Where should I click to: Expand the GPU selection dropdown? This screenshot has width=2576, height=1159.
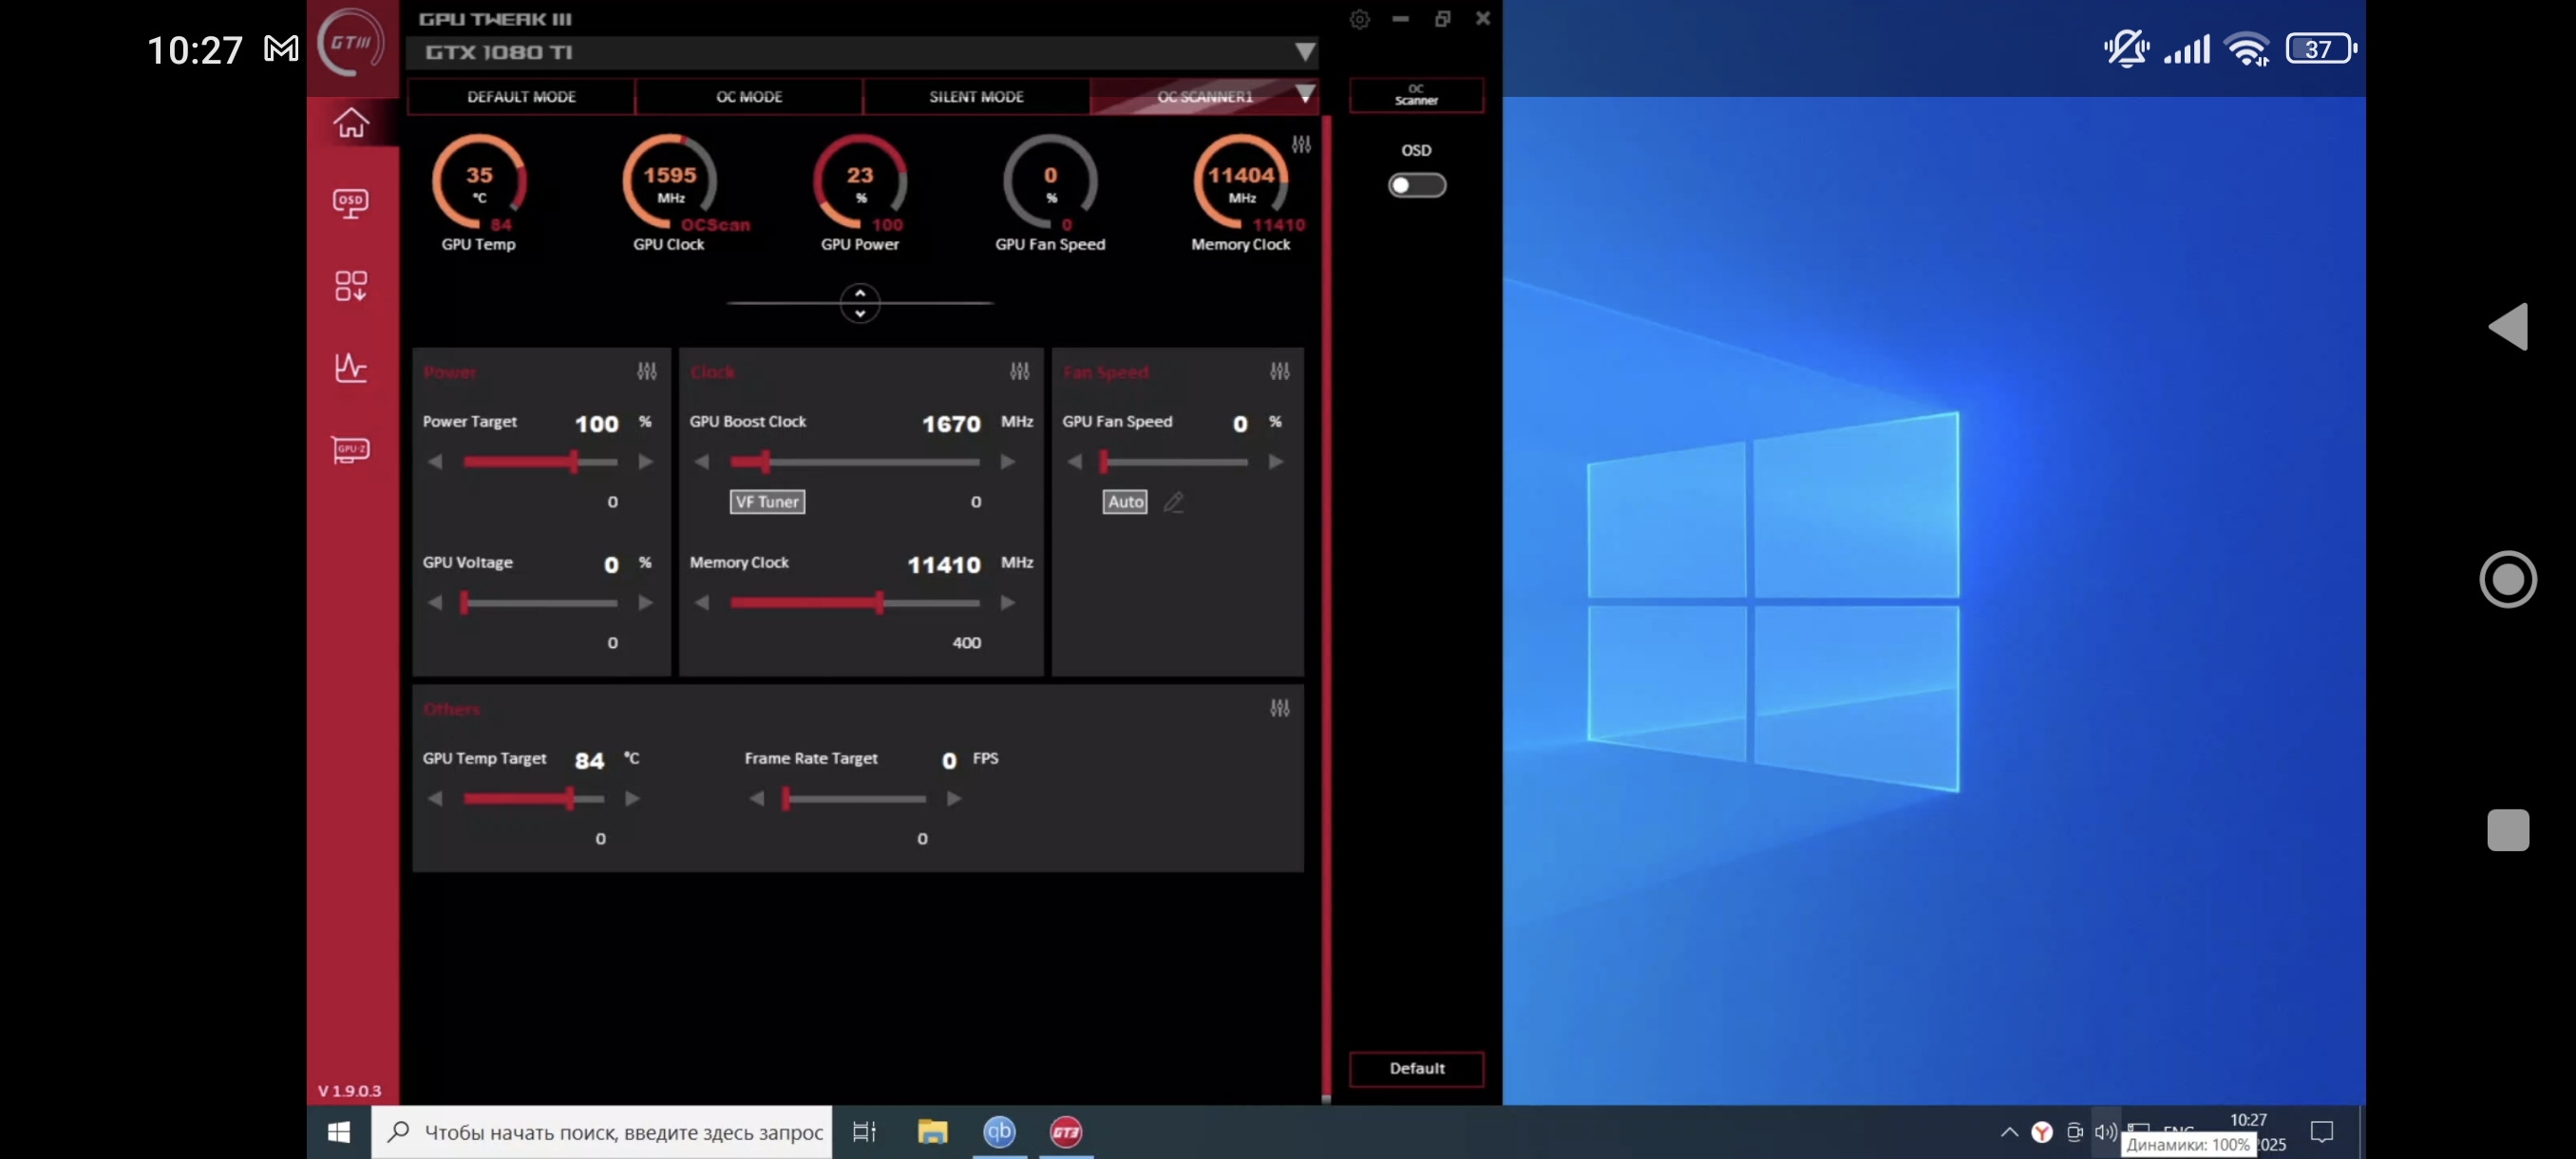(1304, 52)
